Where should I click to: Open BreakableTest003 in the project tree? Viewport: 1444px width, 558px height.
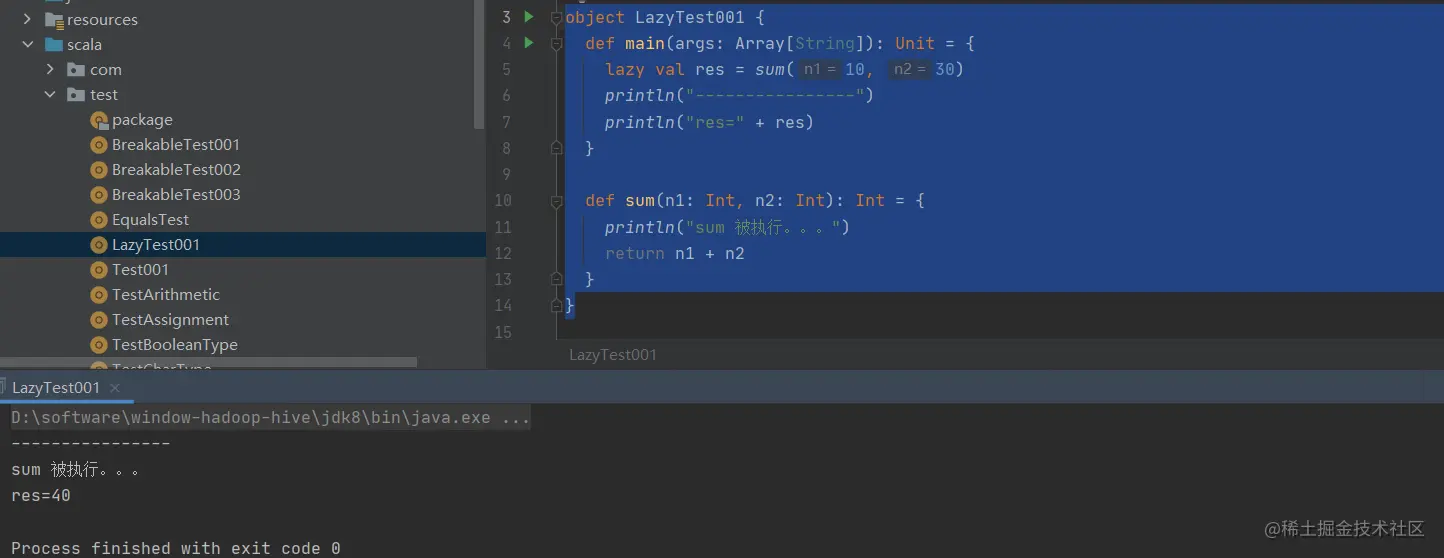176,195
